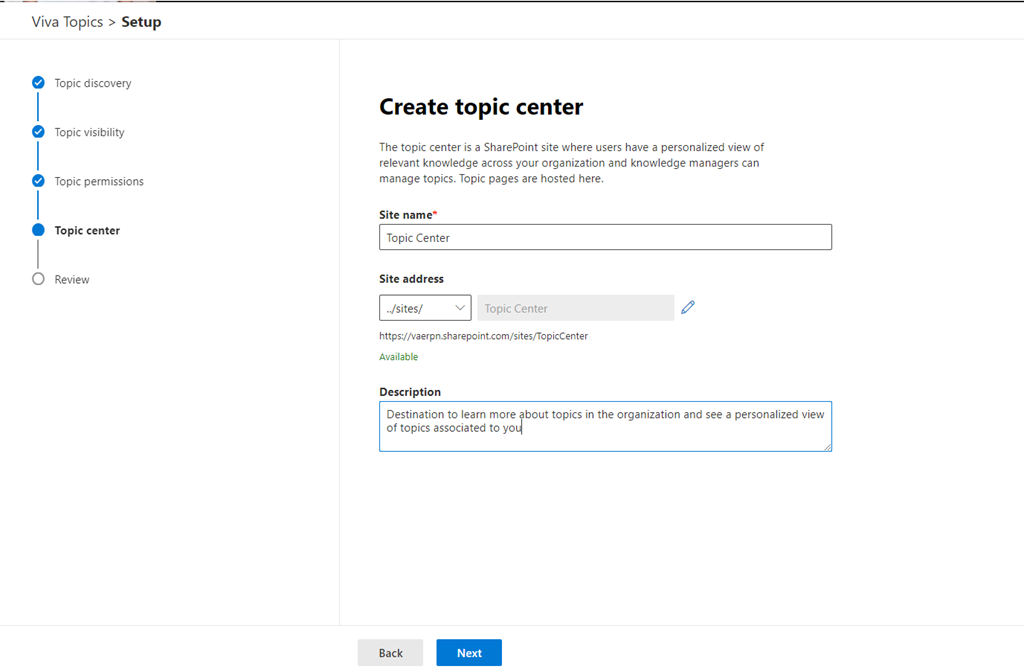The width and height of the screenshot is (1024, 669).
Task: Click the Back button
Action: pos(391,653)
